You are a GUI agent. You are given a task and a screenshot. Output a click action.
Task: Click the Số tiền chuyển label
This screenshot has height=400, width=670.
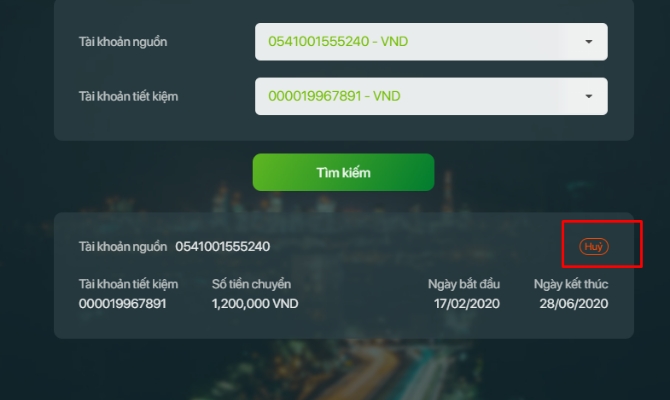tap(251, 284)
